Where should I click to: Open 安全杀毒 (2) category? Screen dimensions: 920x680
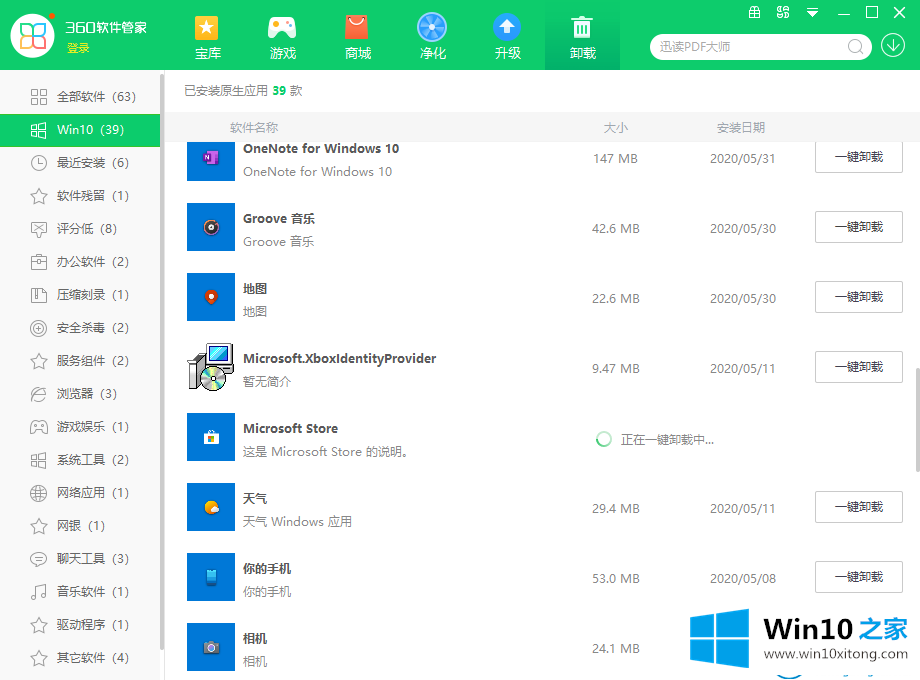click(x=80, y=327)
